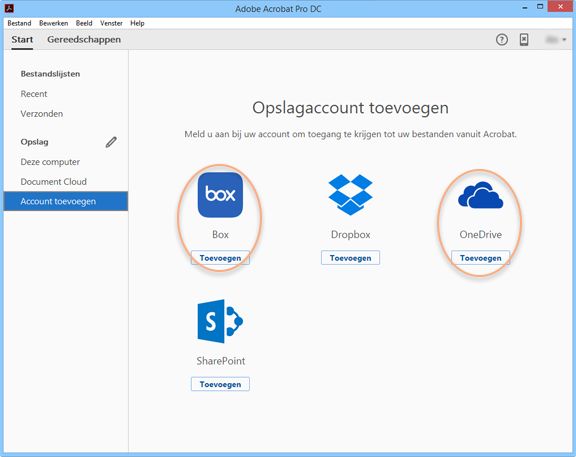Click the Dropbox logo icon

point(350,195)
